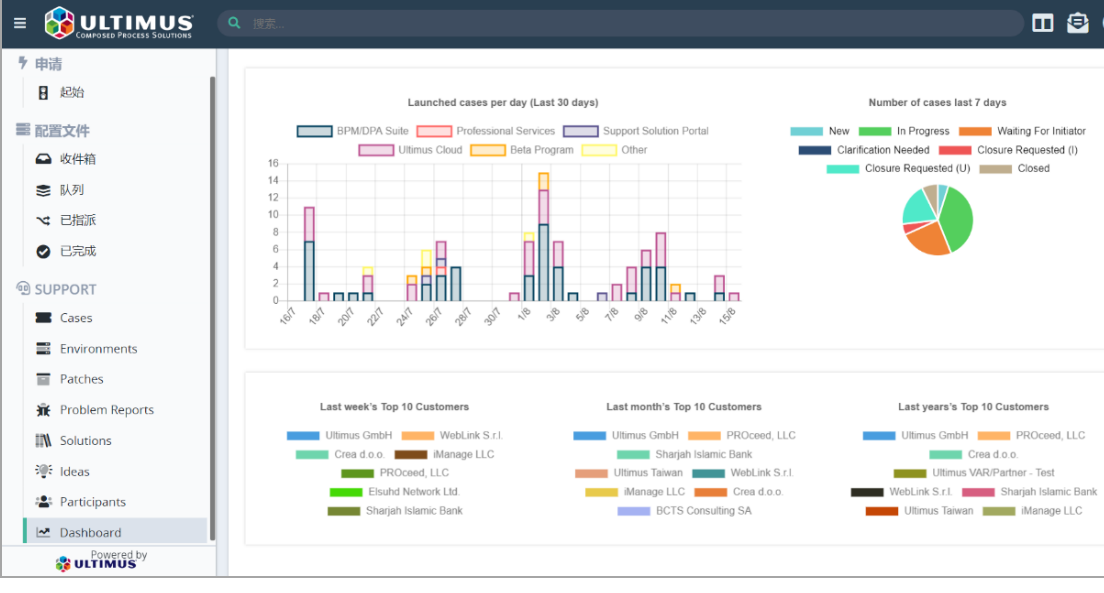Click the Closure Requested (U) teal swatch
Screen dimensions: 1104x593
pos(843,168)
